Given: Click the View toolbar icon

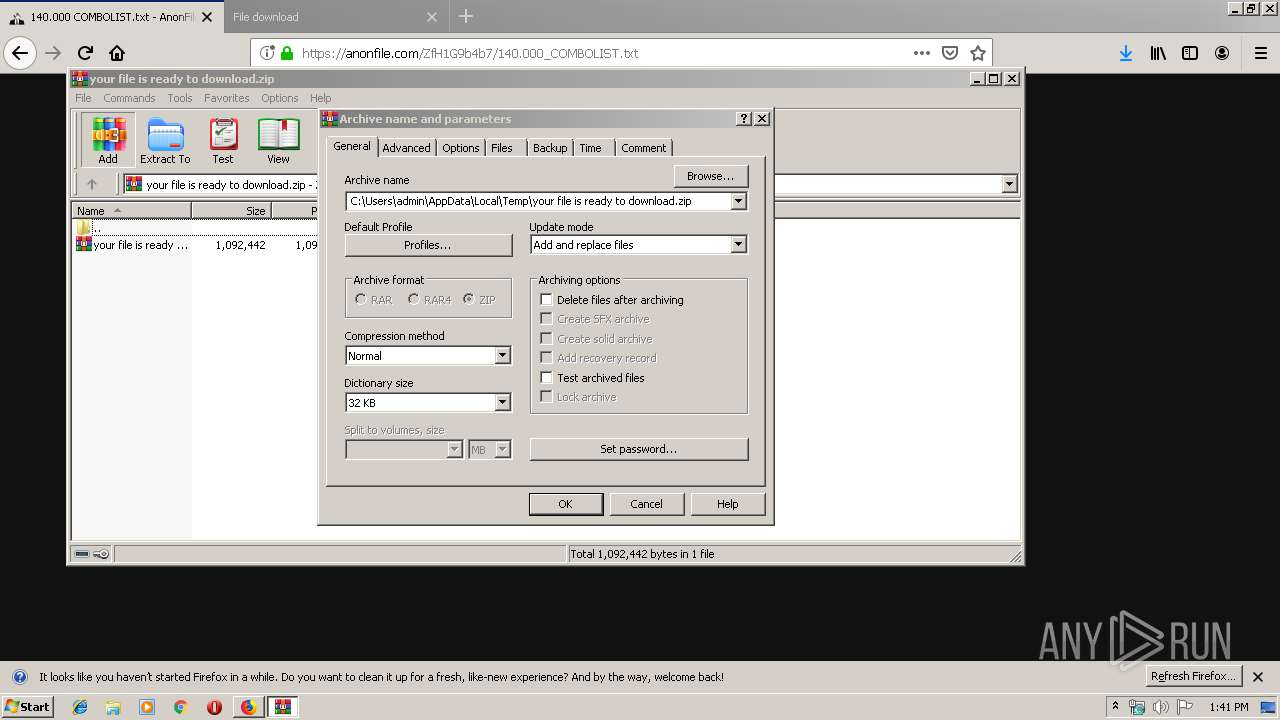Looking at the screenshot, I should (x=278, y=139).
